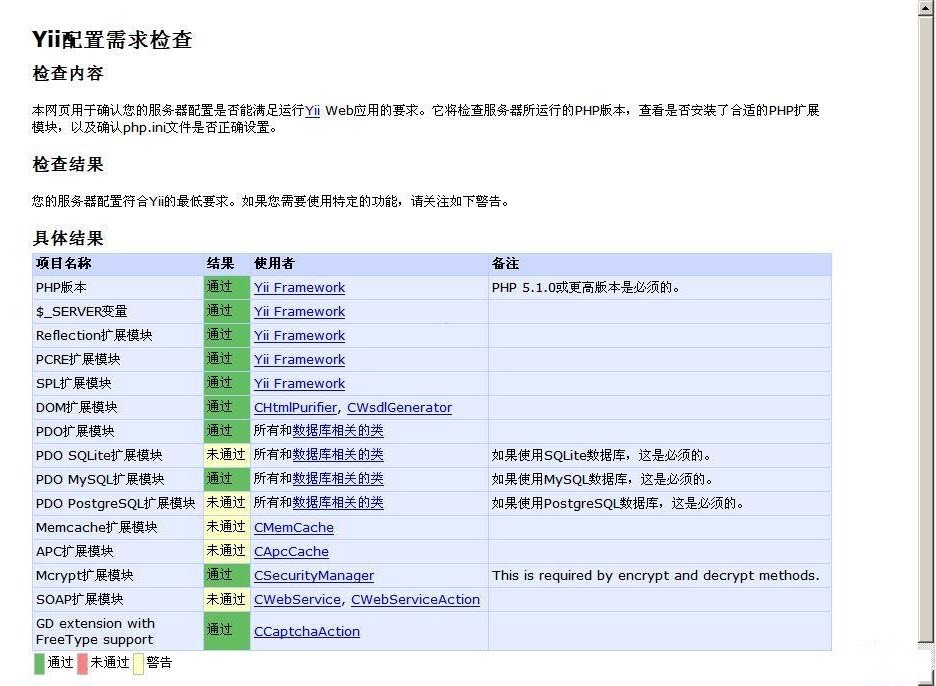Click the yellow 警告 legend swatch
This screenshot has width=936, height=686.
coord(137,663)
